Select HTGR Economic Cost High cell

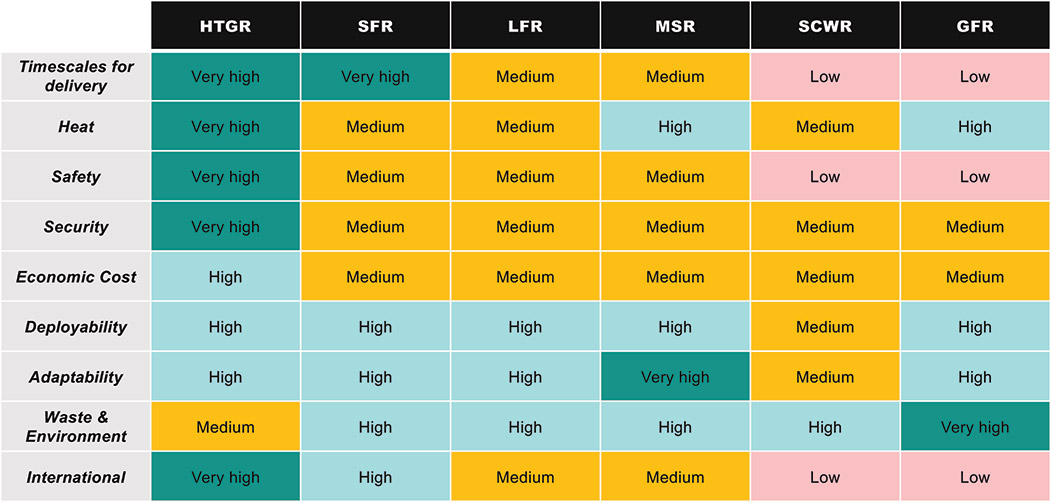225,277
